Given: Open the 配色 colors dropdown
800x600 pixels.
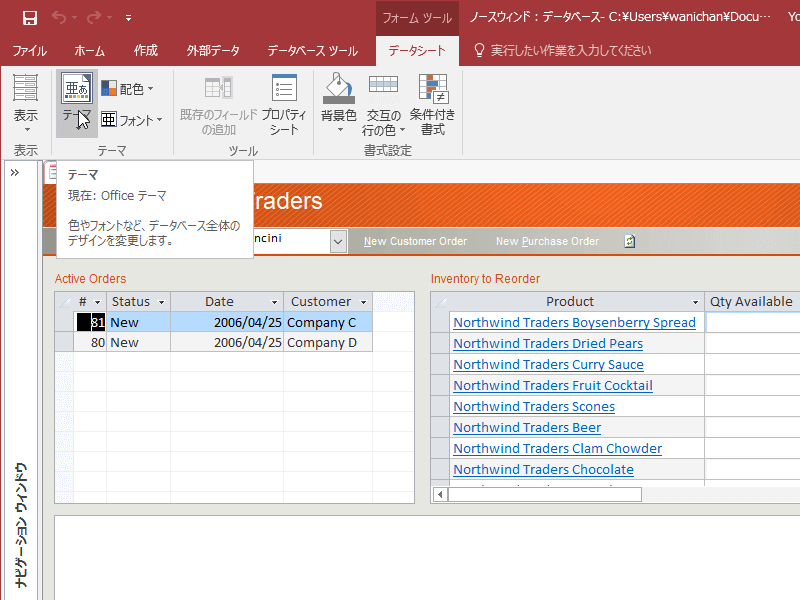Looking at the screenshot, I should click(127, 89).
